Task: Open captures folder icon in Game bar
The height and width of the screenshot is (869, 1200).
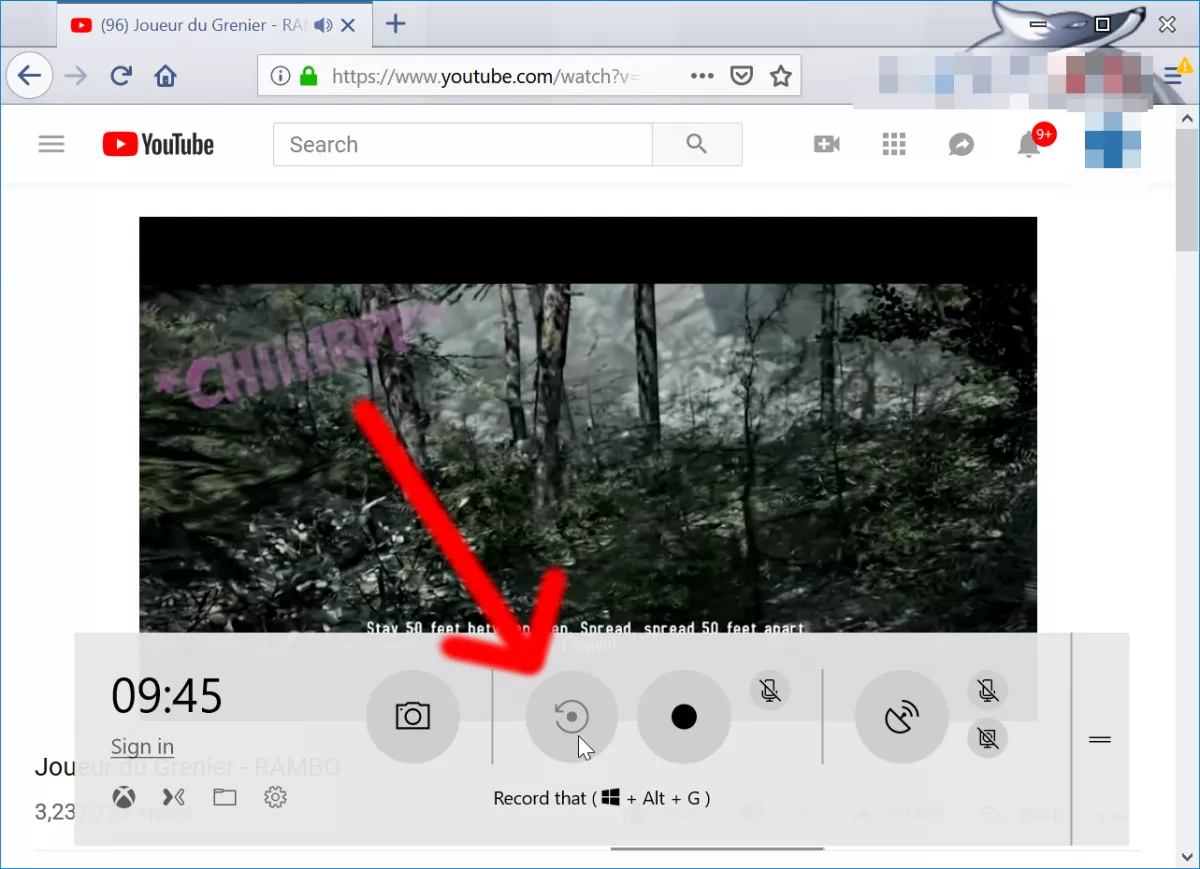Action: 225,797
